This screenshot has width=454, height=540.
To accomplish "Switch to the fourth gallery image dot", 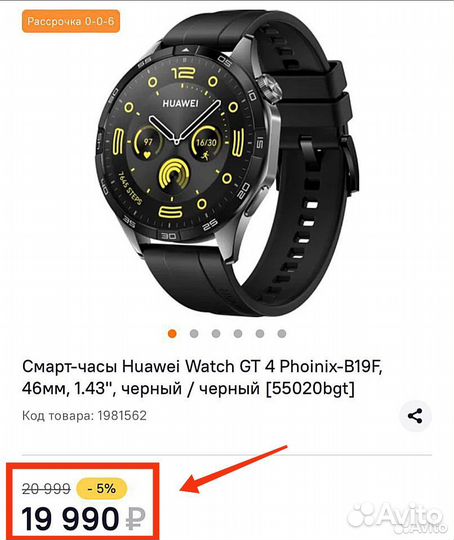I will pos(238,333).
